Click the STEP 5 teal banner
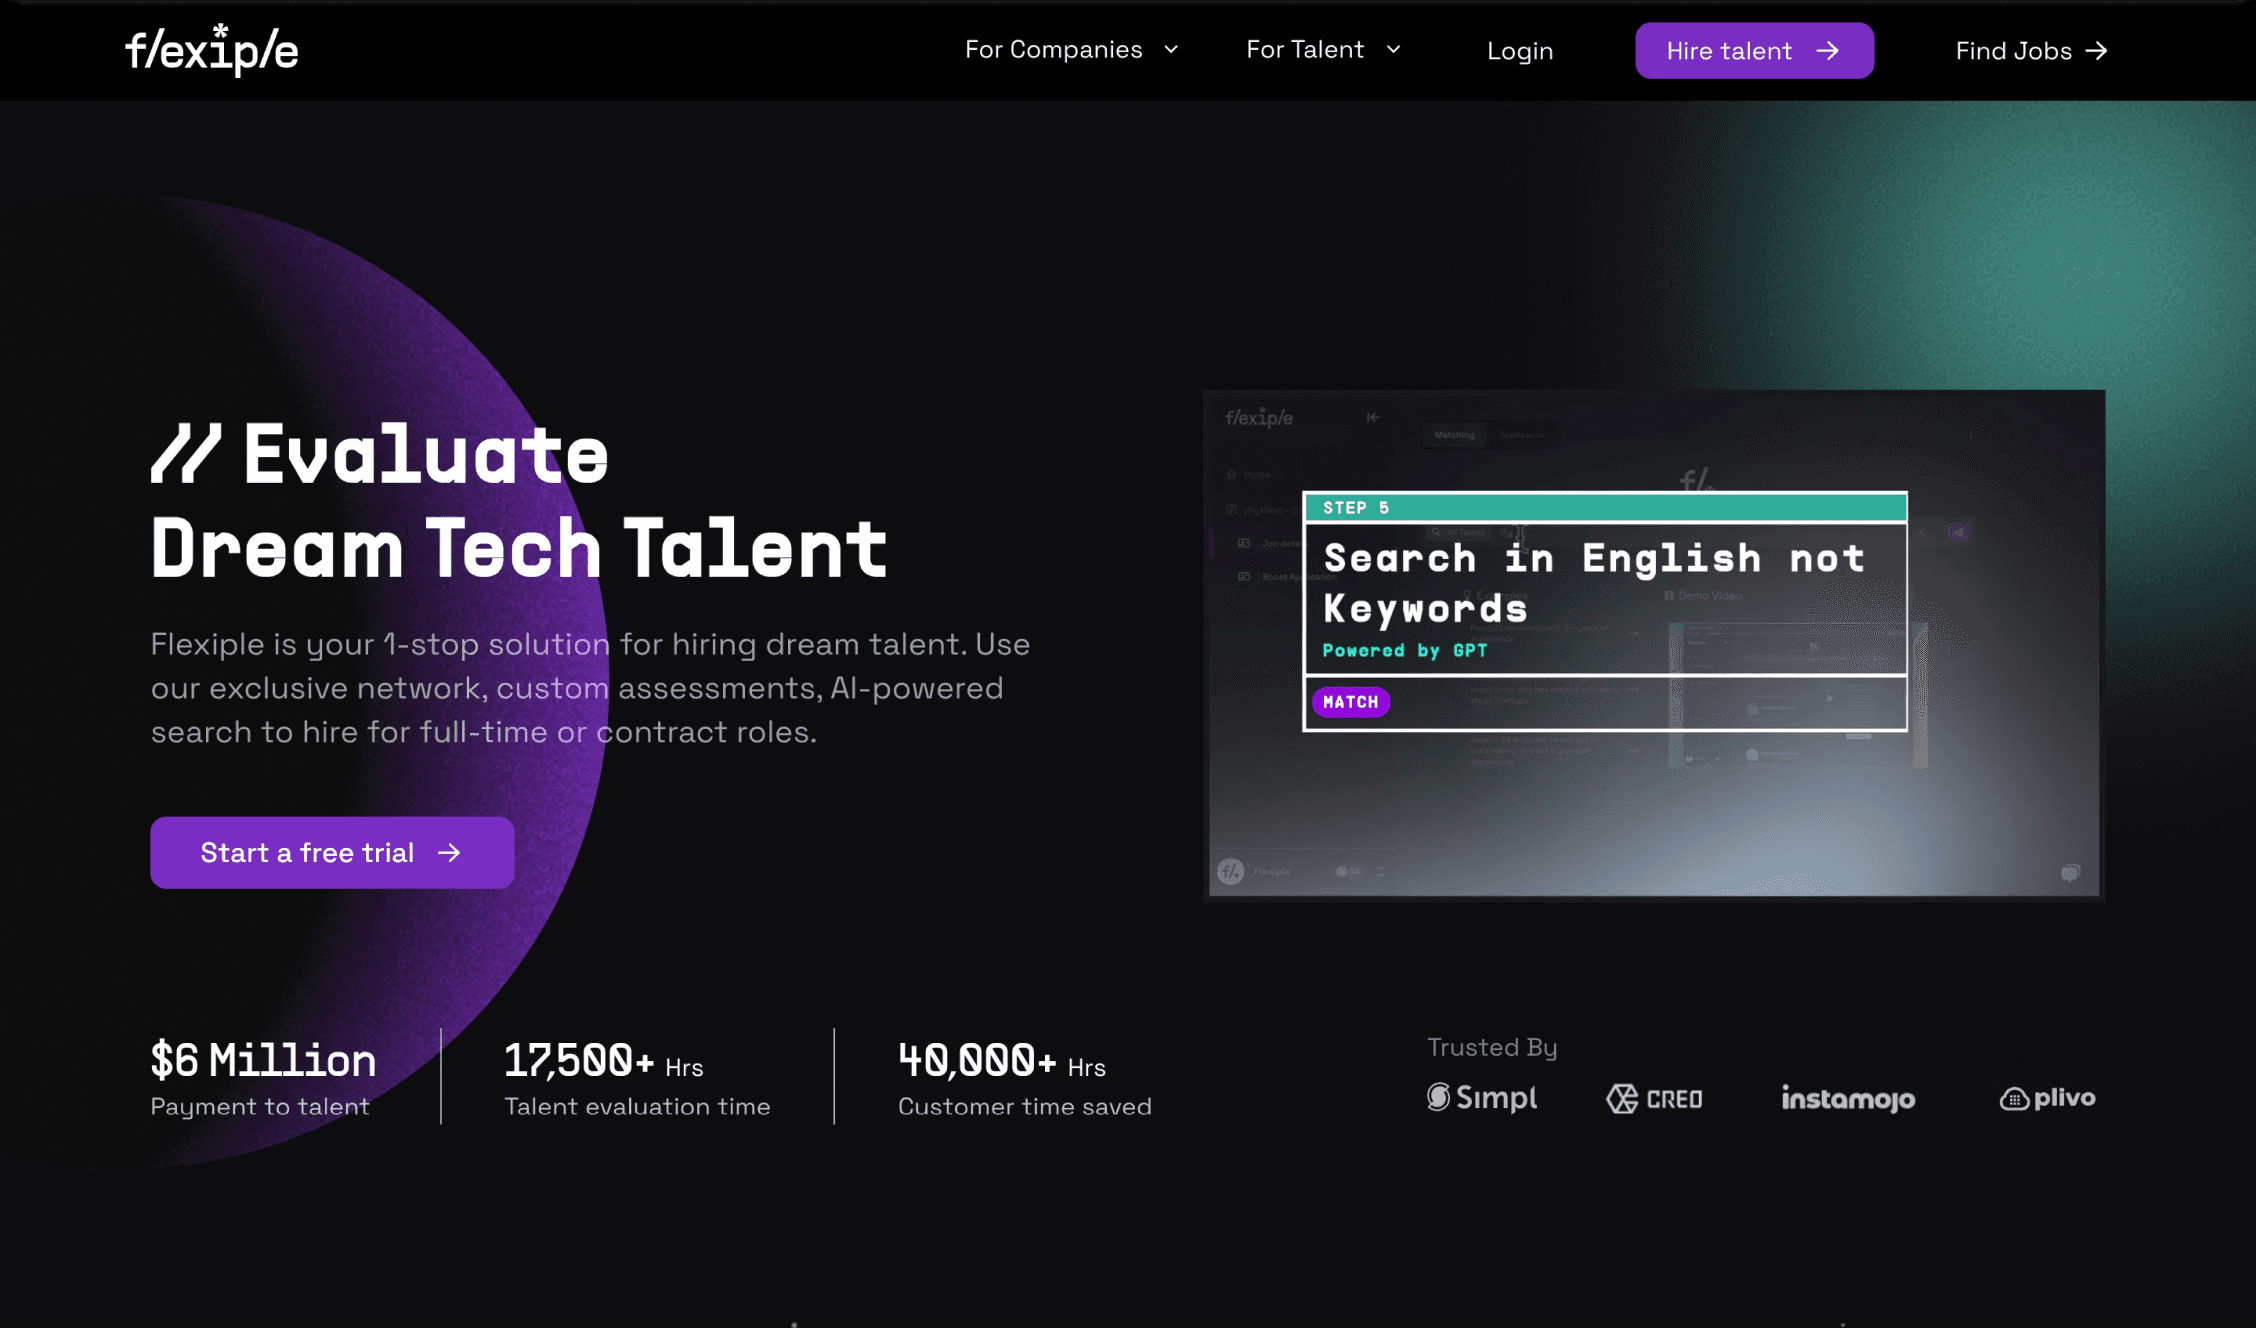The width and height of the screenshot is (2256, 1328). coord(1604,508)
